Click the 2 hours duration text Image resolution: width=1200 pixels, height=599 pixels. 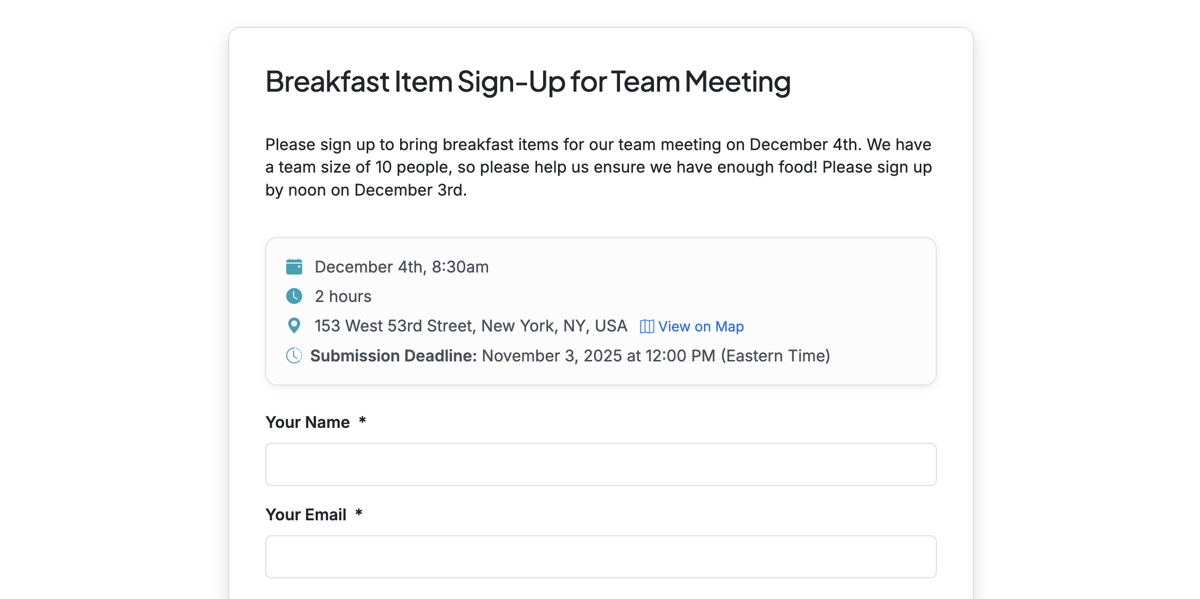(x=342, y=296)
